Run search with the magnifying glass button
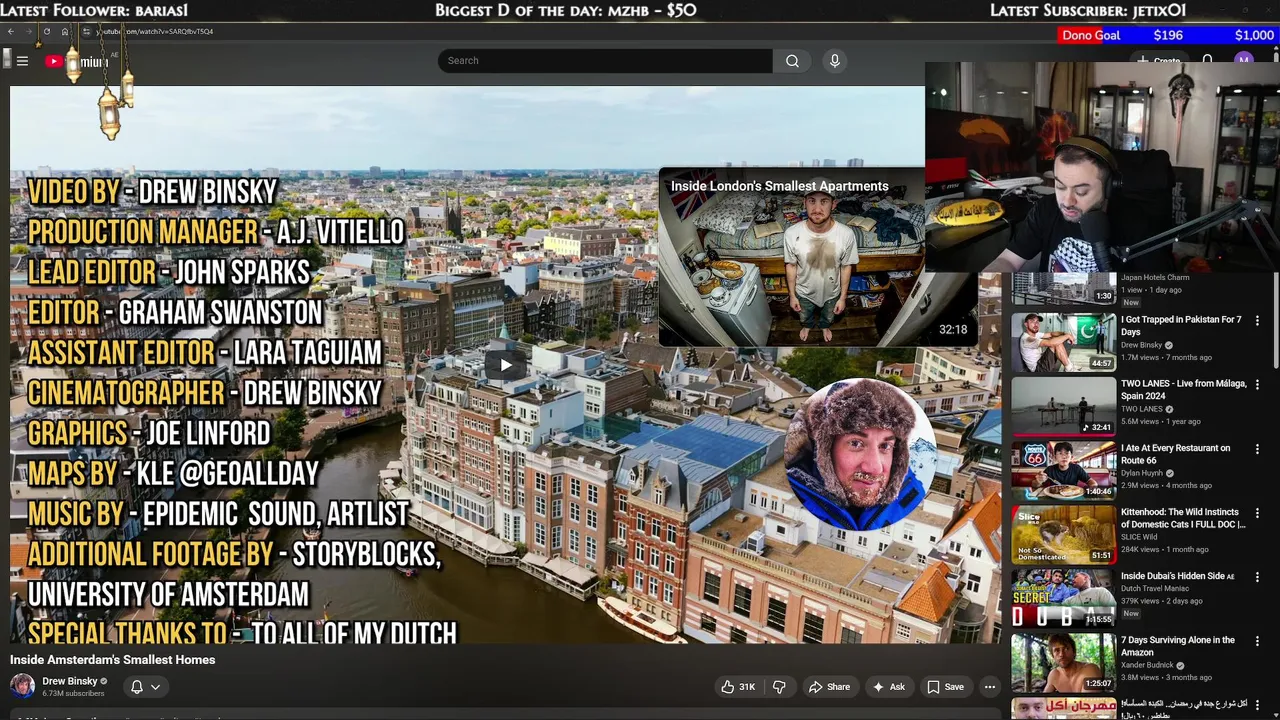This screenshot has width=1280, height=720. coord(792,61)
